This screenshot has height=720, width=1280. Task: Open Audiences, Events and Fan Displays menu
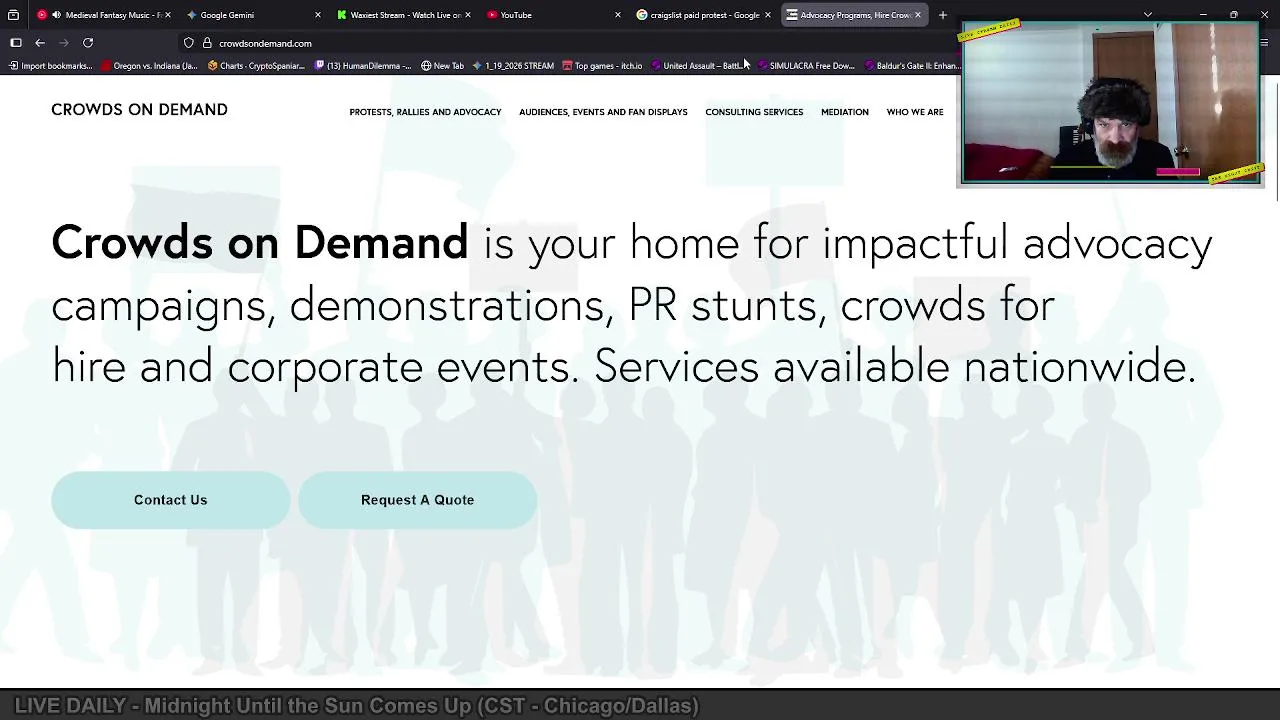[603, 112]
